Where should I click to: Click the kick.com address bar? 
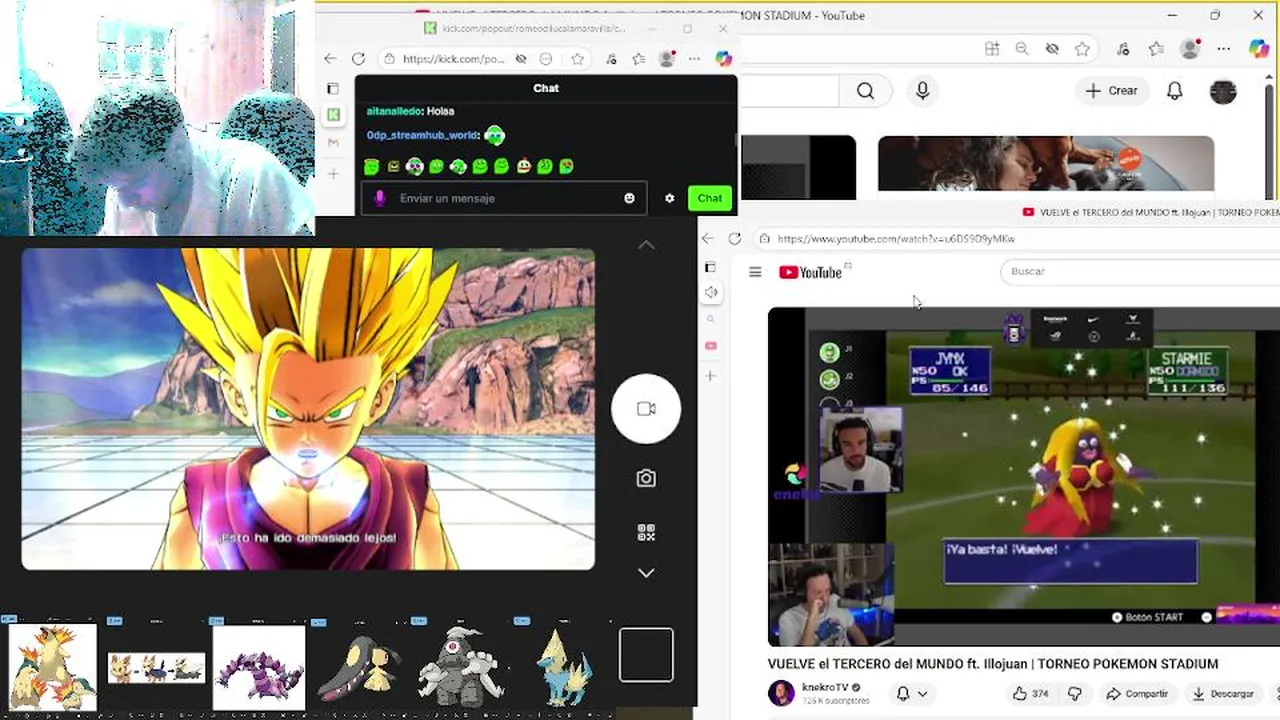(455, 59)
